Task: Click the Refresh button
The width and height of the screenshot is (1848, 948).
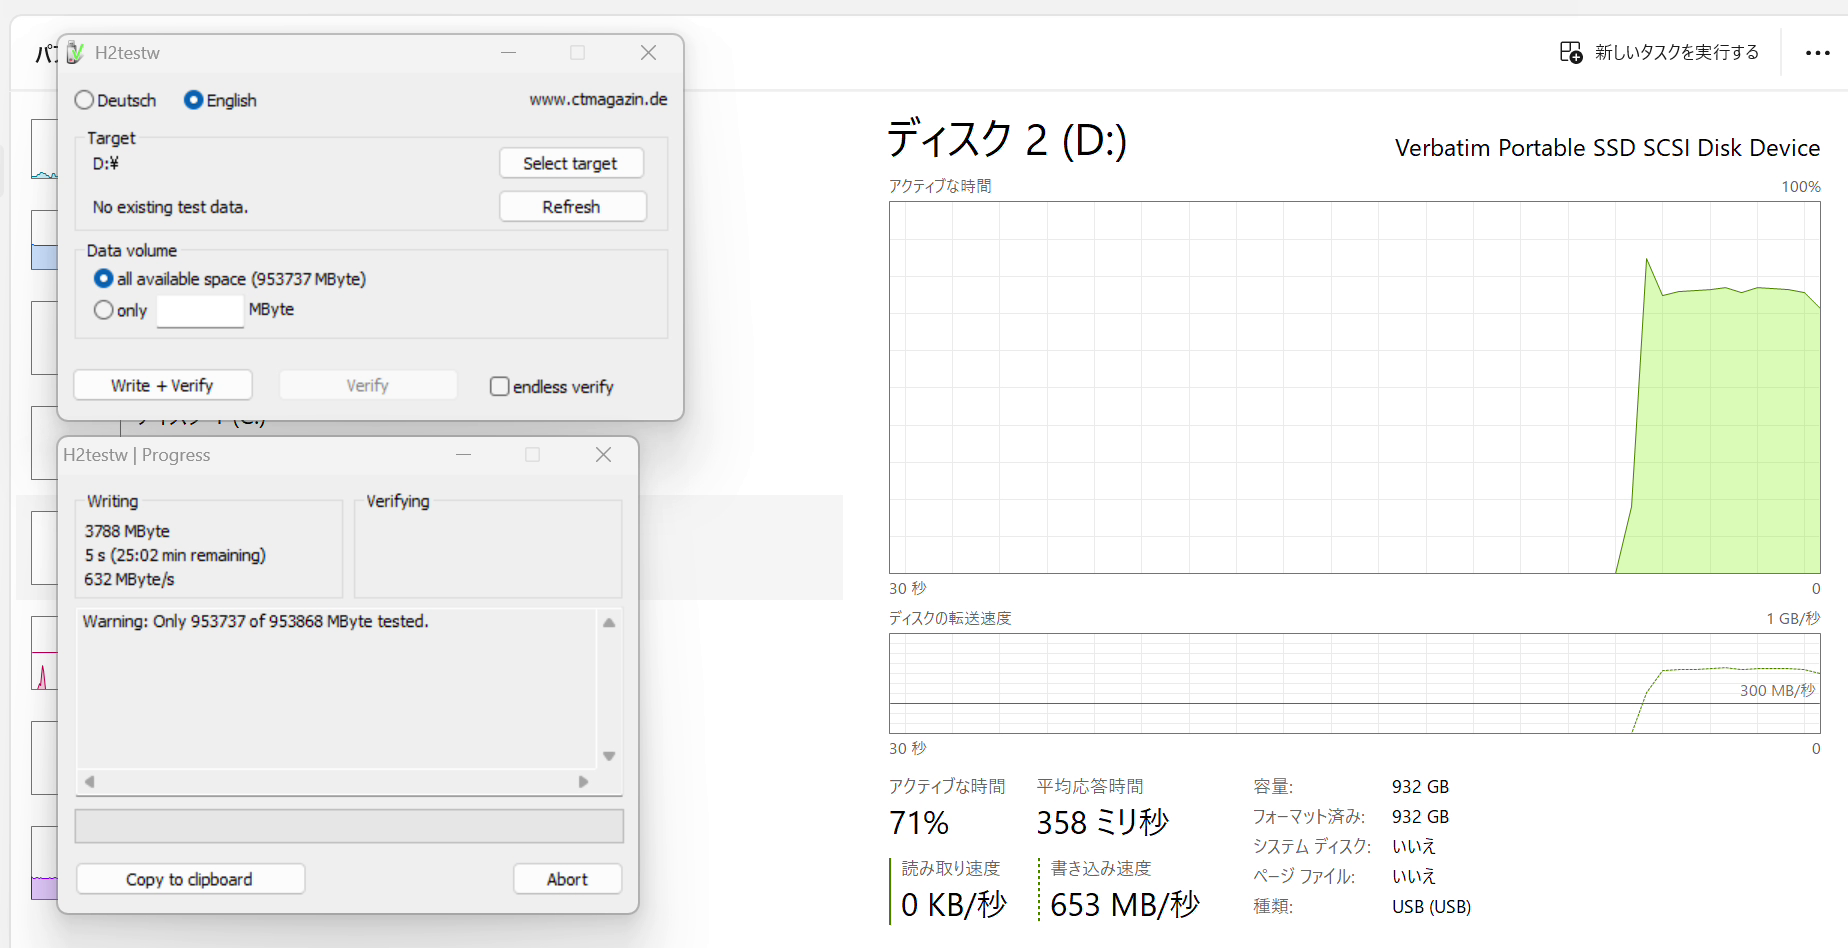Action: pos(572,207)
